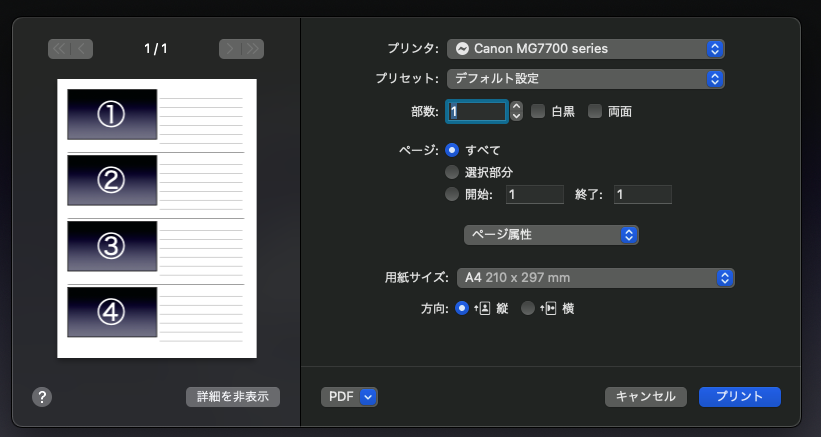This screenshot has width=821, height=437.
Task: Select the 開始 page range radio button
Action: [452, 194]
